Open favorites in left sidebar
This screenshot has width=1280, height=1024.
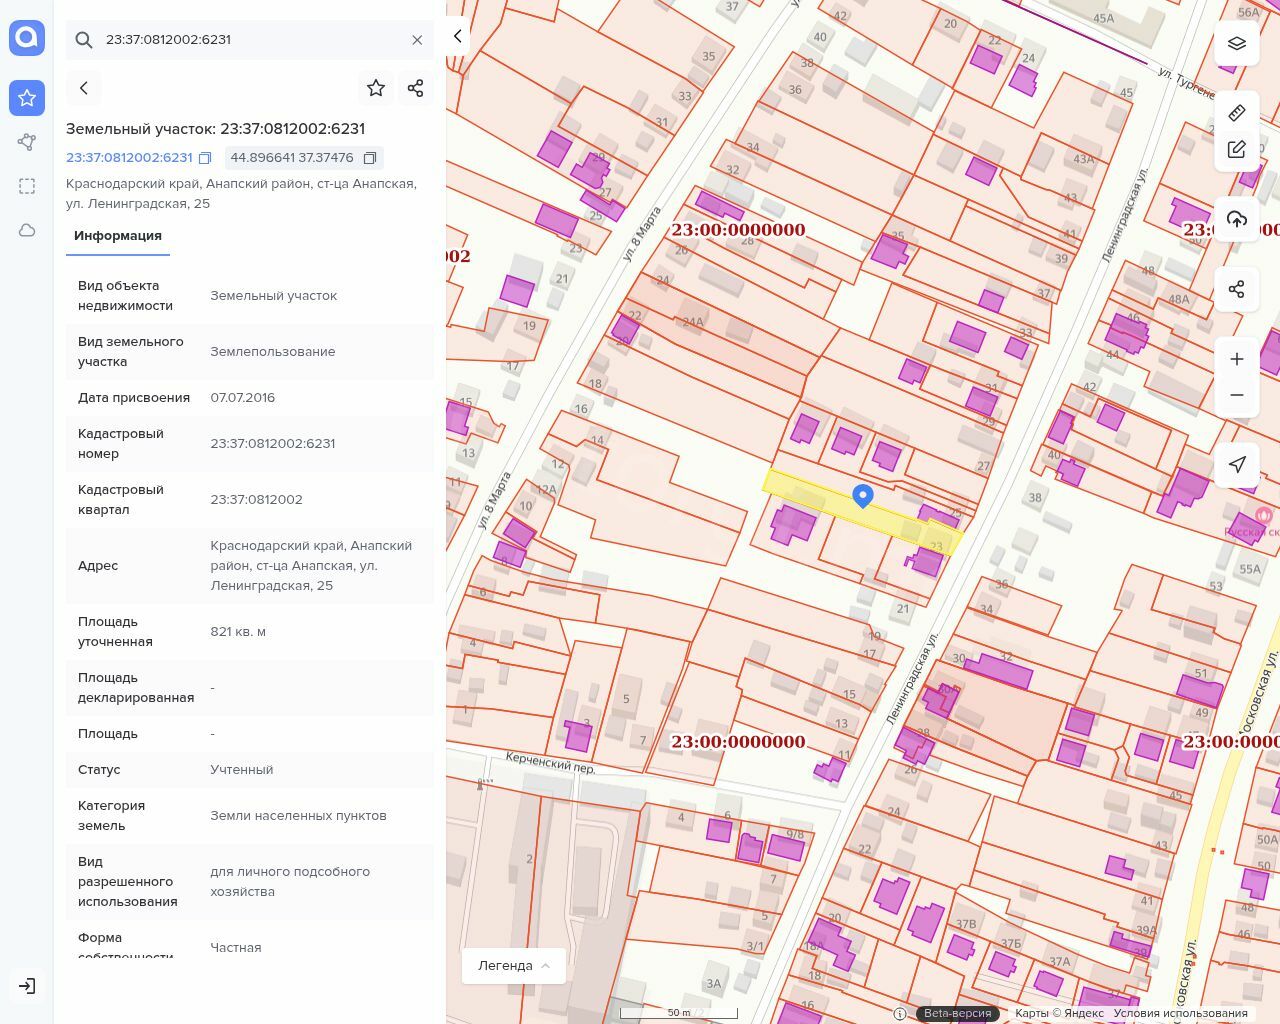click(x=27, y=98)
